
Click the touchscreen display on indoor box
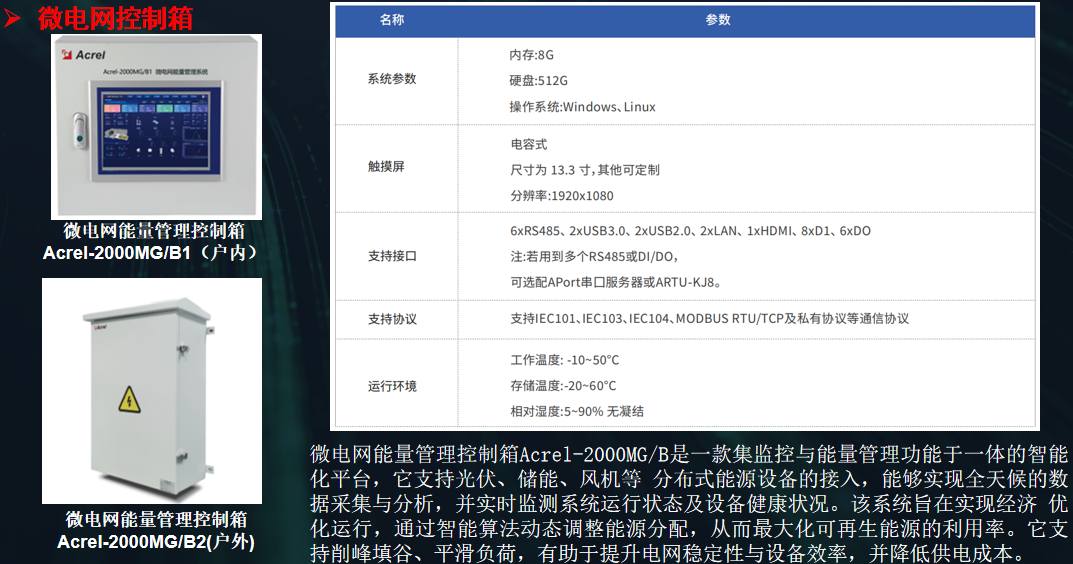click(156, 130)
